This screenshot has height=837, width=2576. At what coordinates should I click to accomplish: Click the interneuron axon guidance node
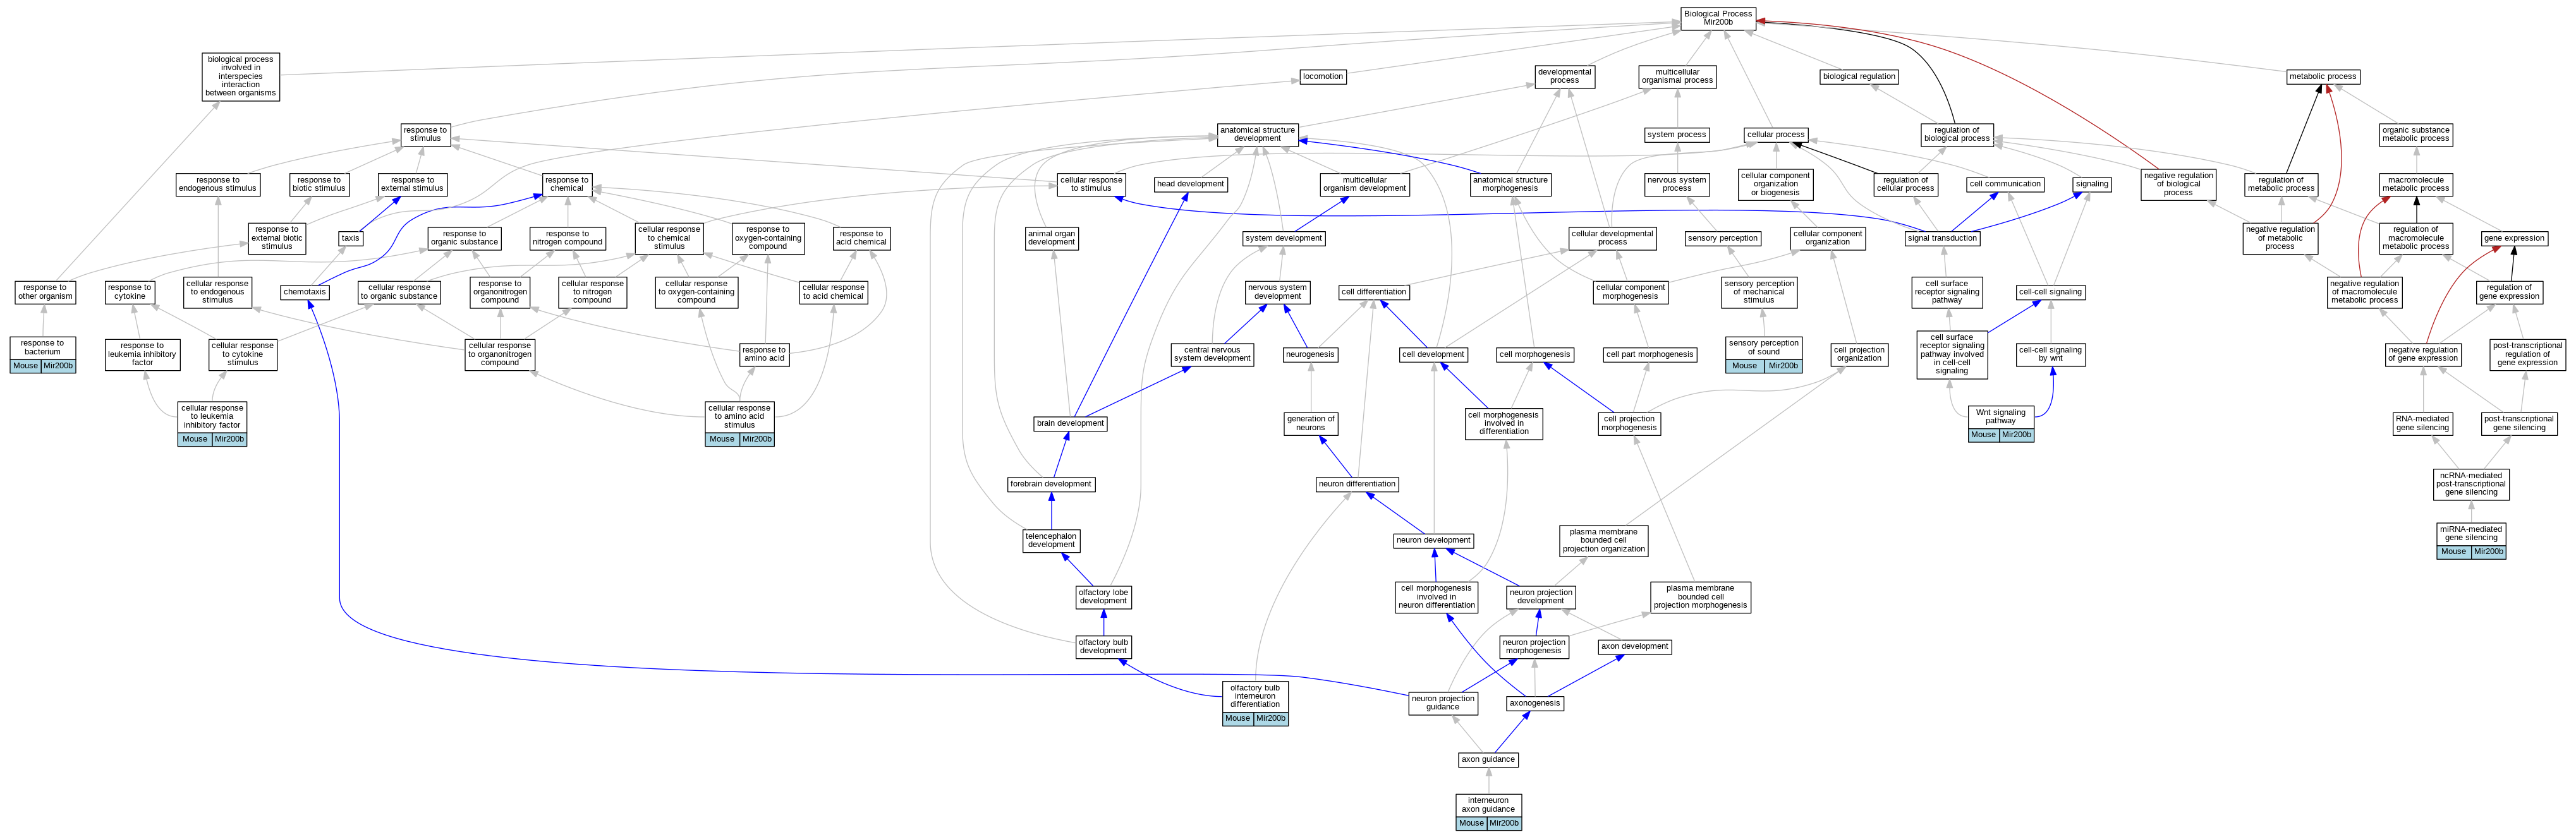(x=1488, y=805)
